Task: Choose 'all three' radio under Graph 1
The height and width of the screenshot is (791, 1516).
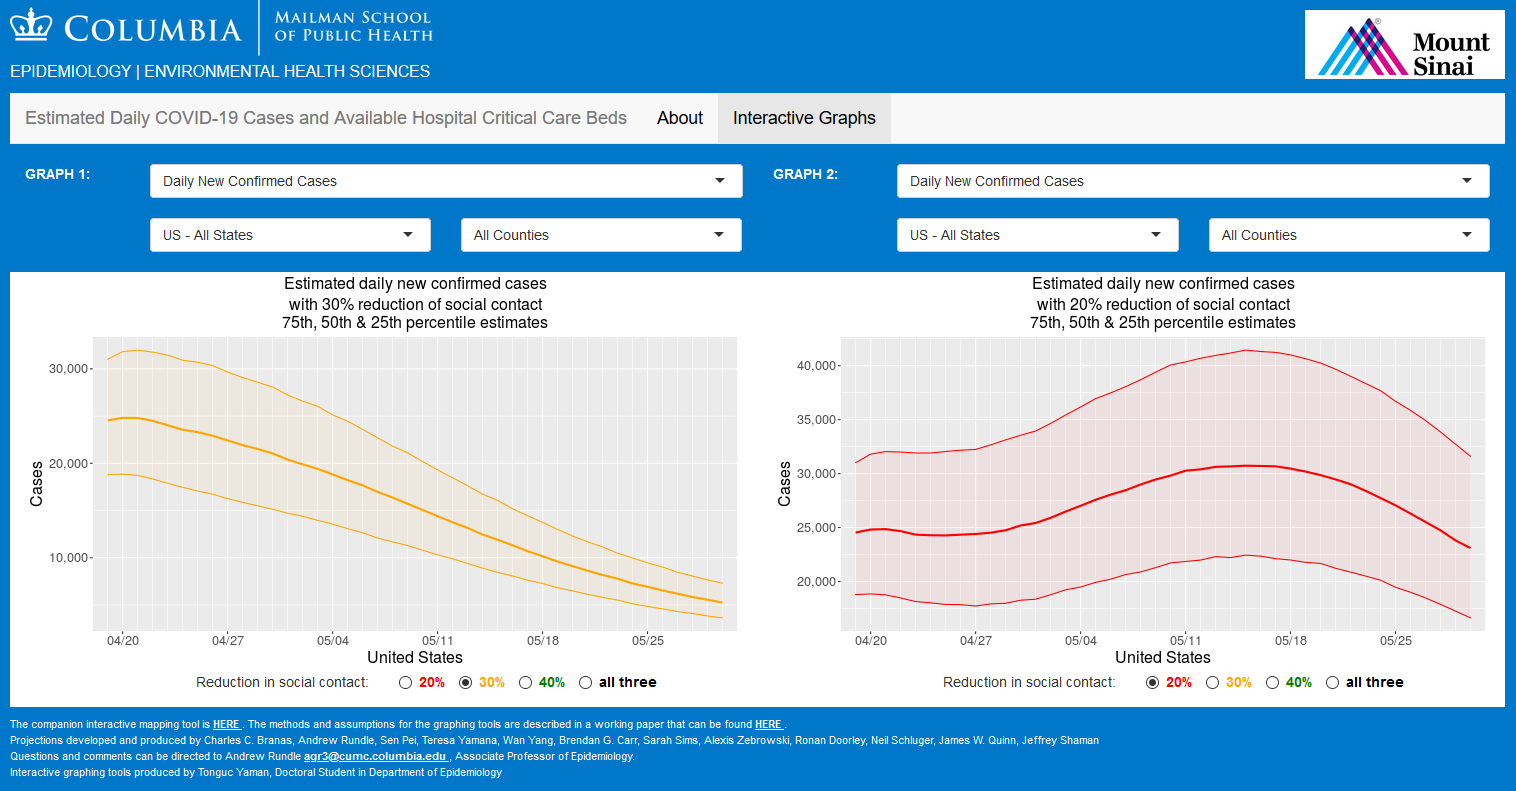Action: pos(586,683)
